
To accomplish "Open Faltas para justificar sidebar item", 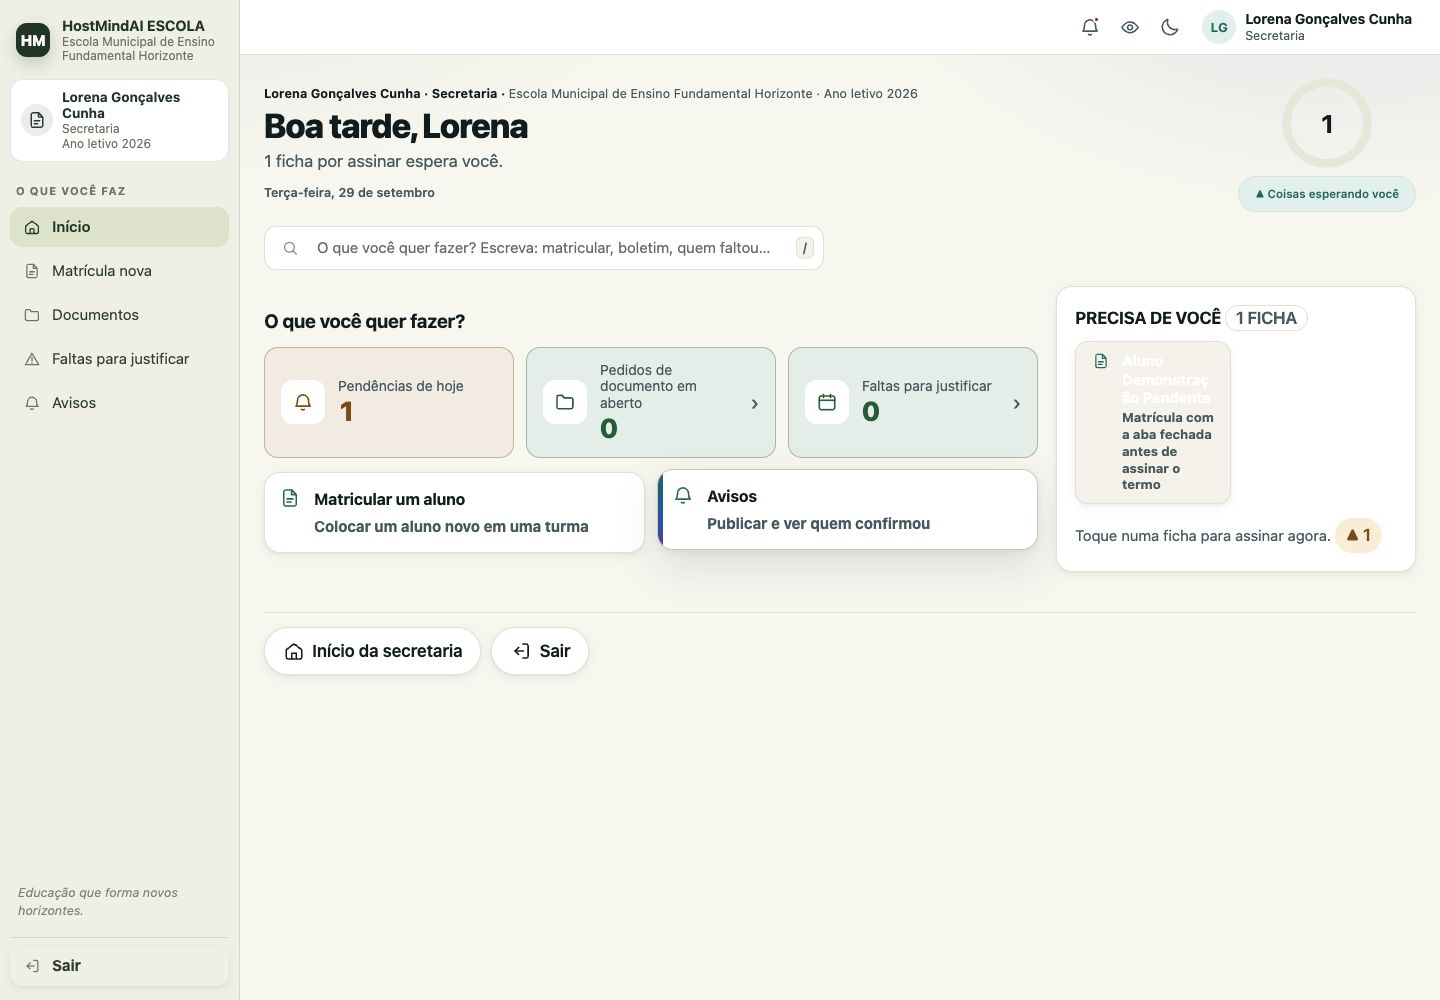I will point(119,359).
